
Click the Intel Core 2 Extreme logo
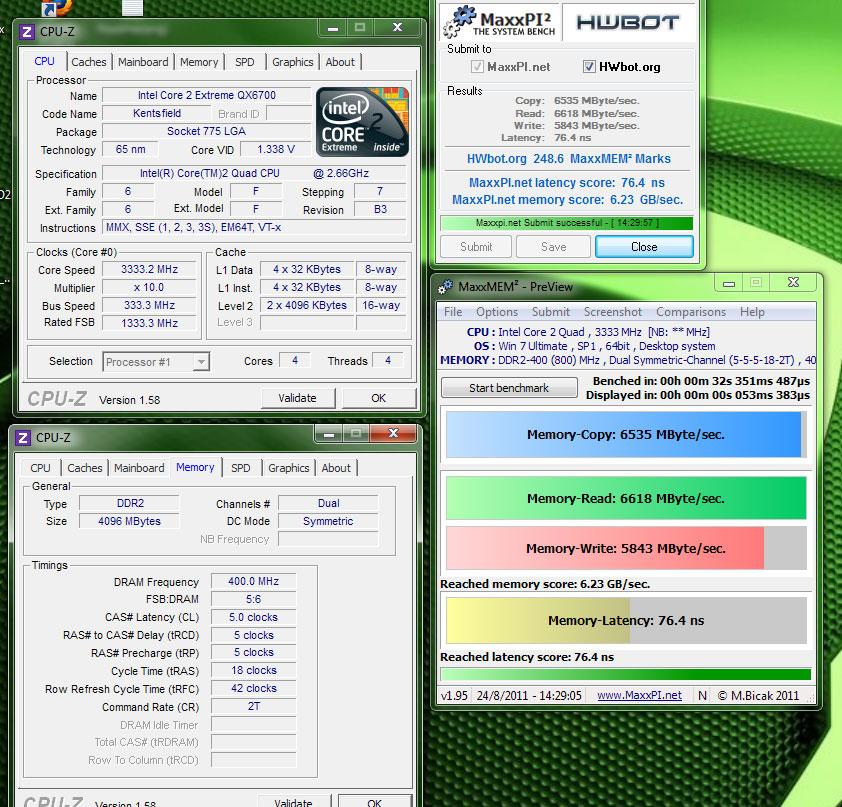(362, 122)
